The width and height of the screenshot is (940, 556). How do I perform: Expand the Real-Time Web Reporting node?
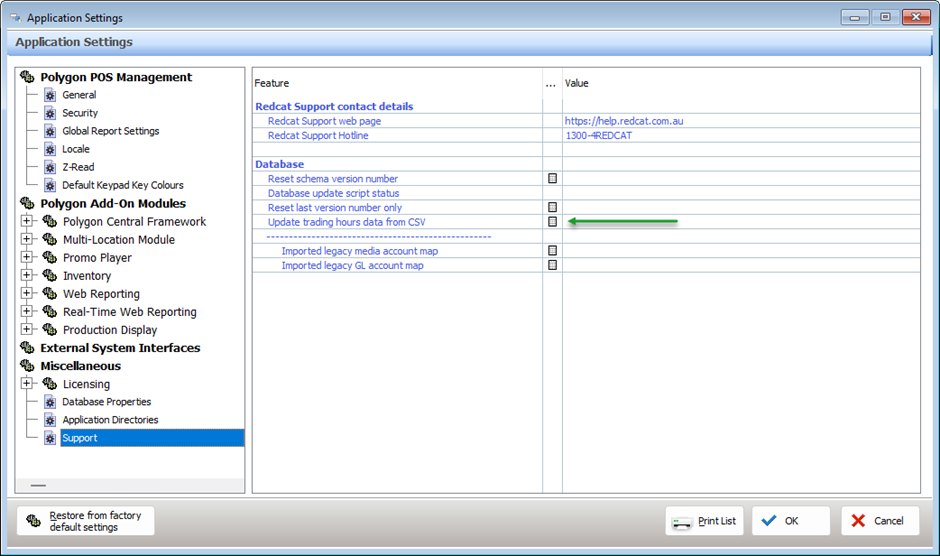(x=26, y=311)
